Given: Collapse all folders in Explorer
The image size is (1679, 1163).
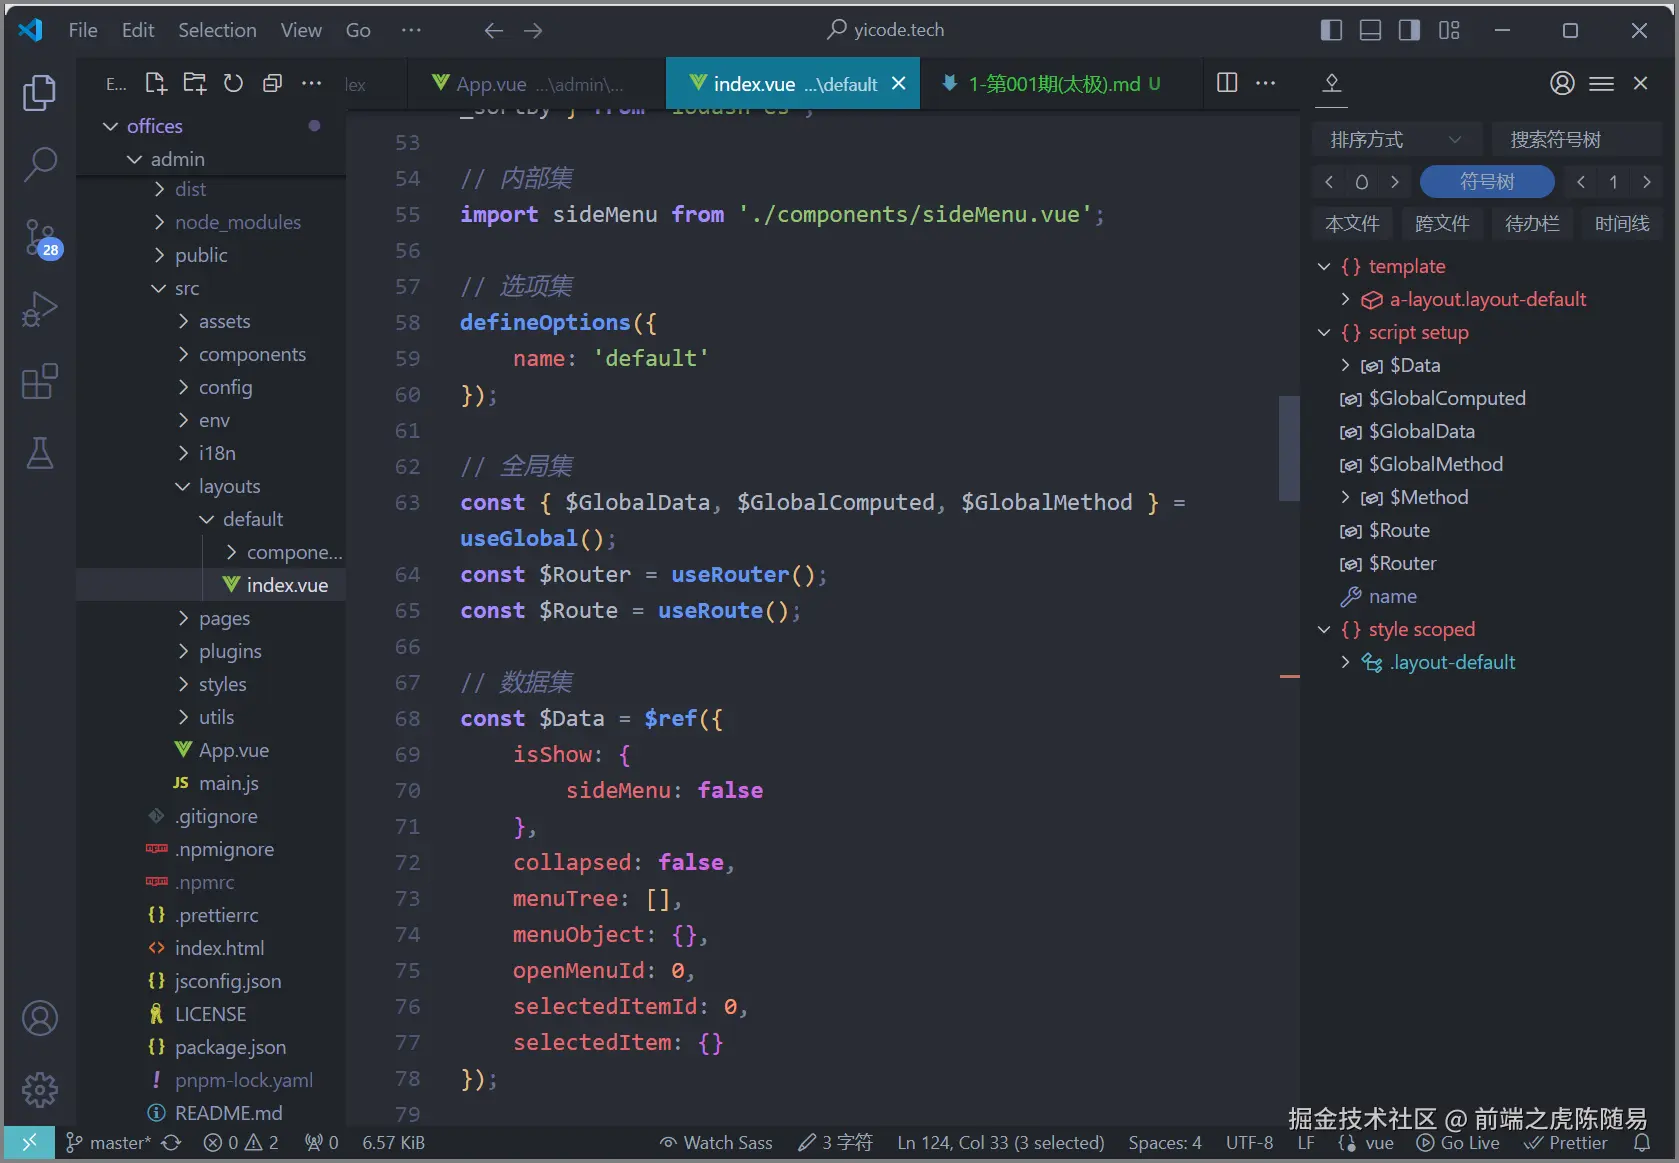Looking at the screenshot, I should [x=272, y=84].
